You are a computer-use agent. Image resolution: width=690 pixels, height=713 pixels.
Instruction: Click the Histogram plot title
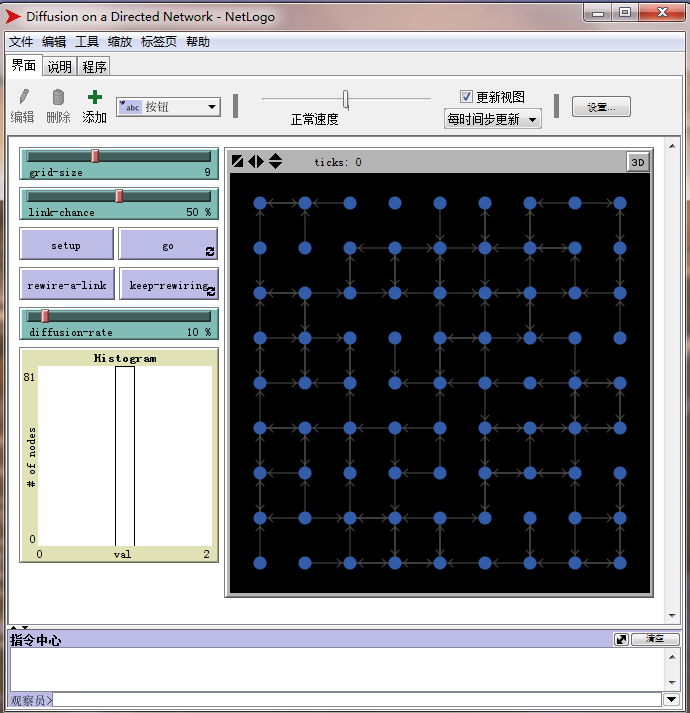pyautogui.click(x=125, y=358)
